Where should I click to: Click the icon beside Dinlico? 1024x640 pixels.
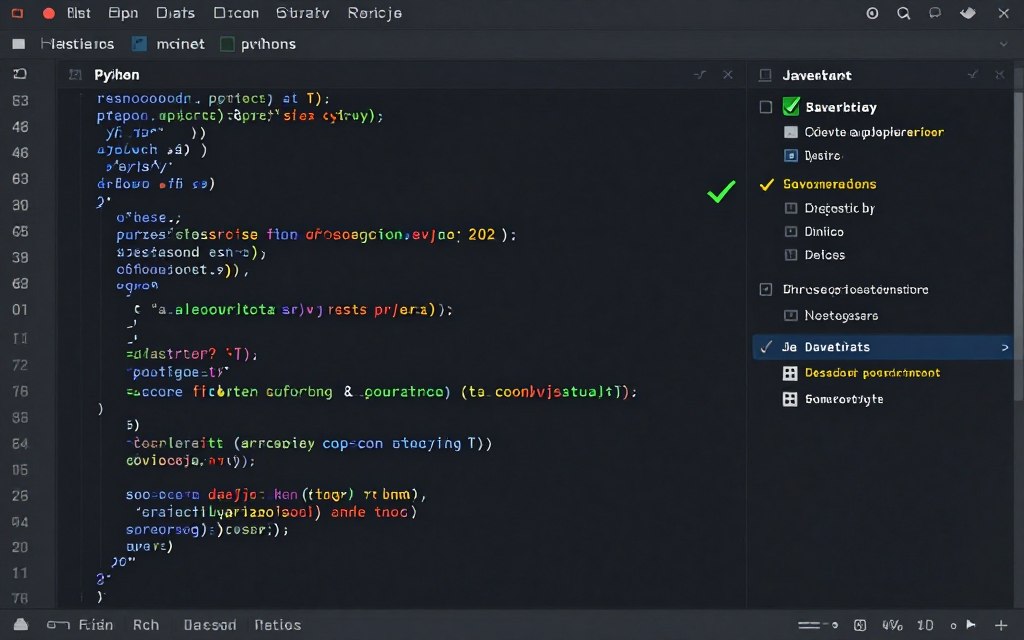point(791,232)
